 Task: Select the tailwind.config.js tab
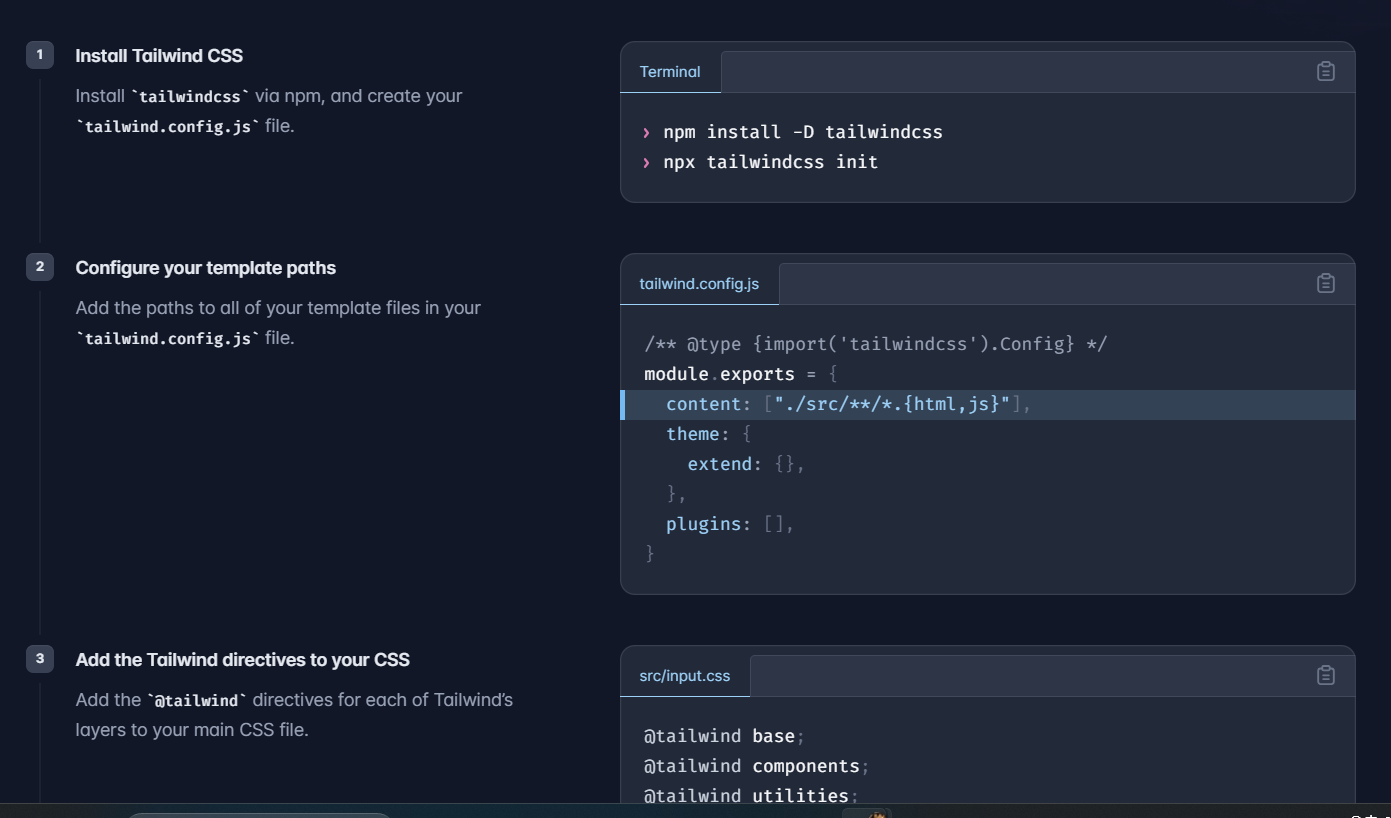click(699, 284)
